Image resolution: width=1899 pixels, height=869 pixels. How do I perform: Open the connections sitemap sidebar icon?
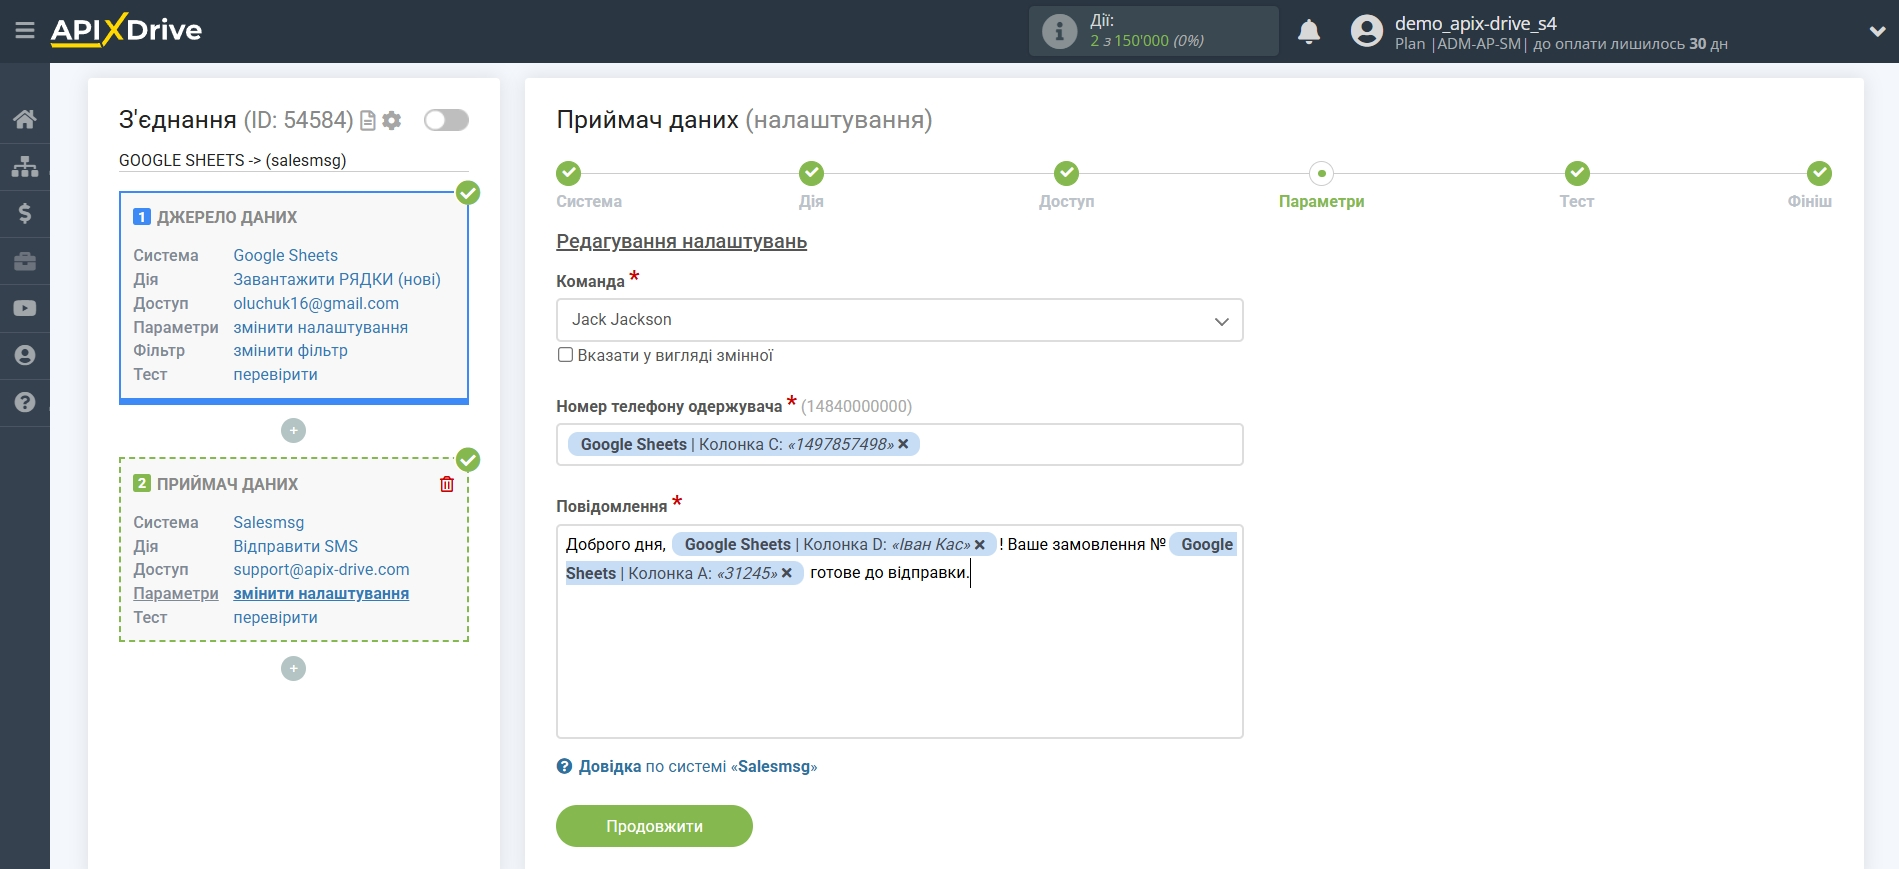(x=25, y=166)
